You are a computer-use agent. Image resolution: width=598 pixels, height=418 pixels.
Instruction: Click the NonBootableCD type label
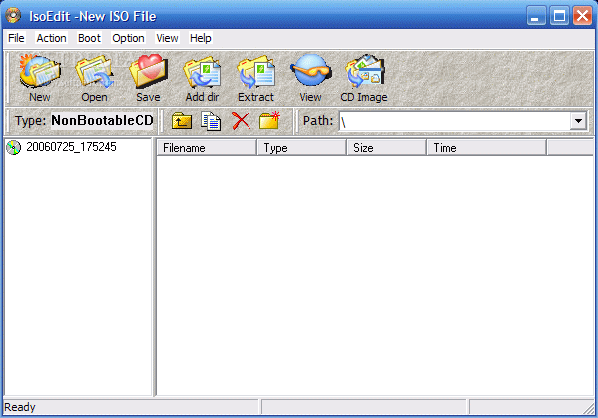point(102,121)
